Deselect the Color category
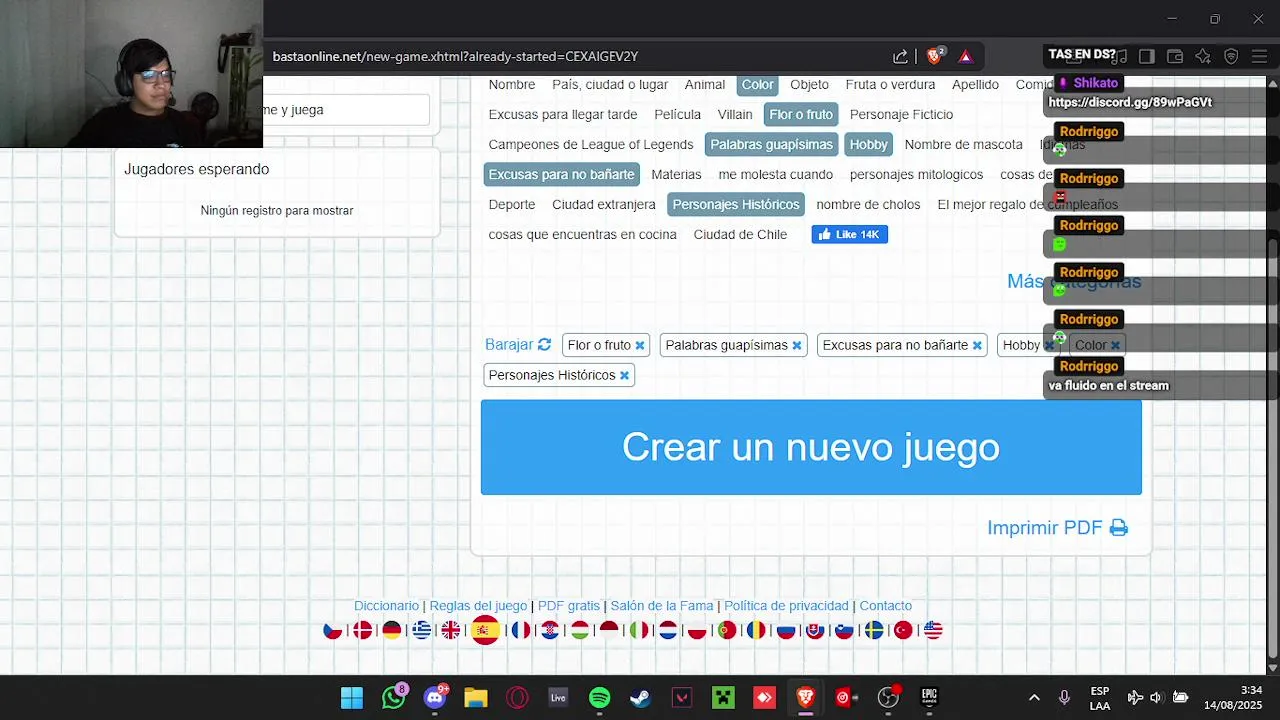This screenshot has width=1280, height=720. pyautogui.click(x=758, y=85)
